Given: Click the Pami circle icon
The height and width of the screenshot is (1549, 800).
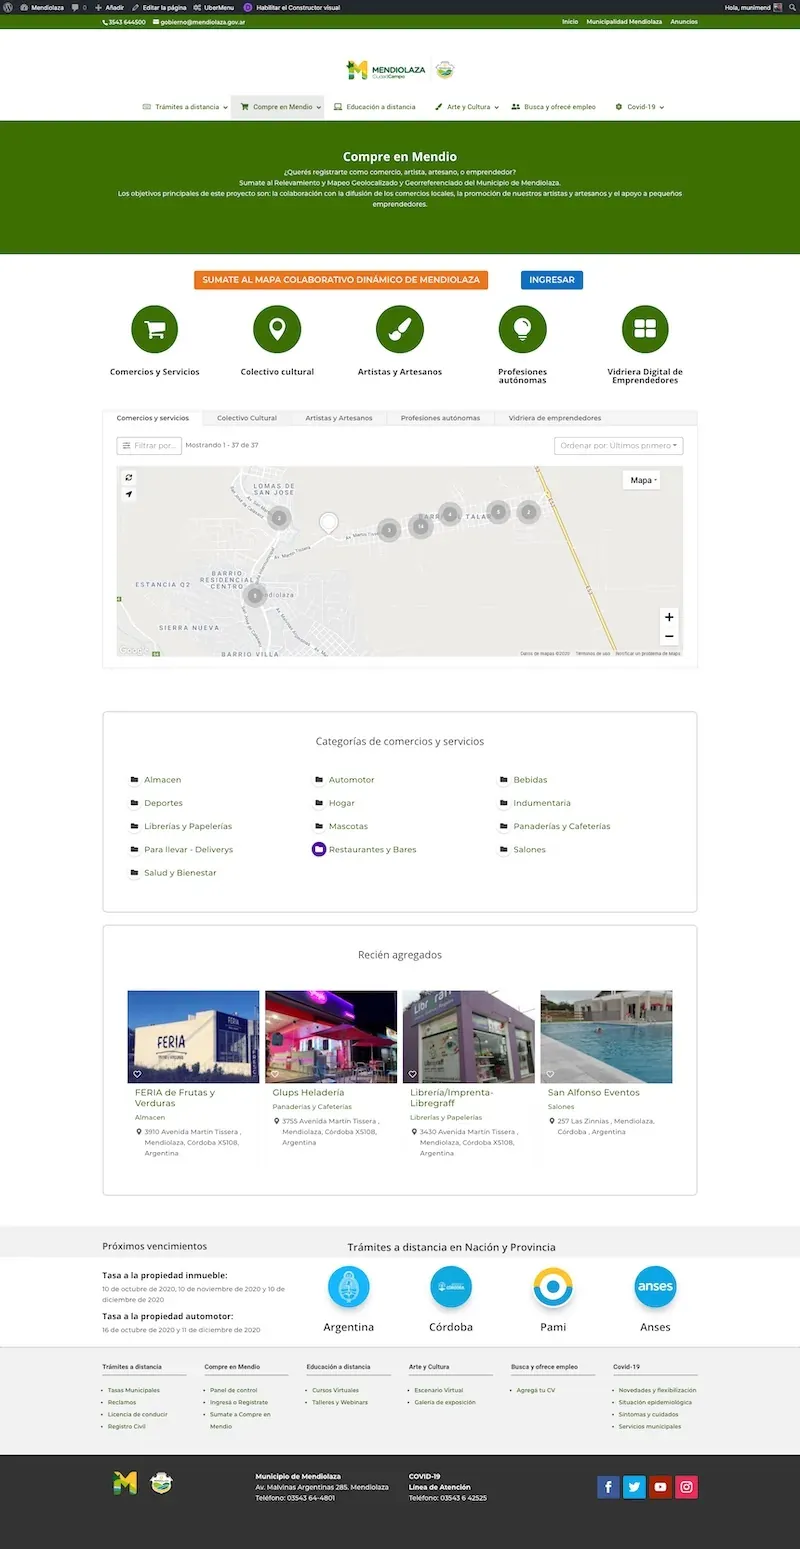Looking at the screenshot, I should pos(553,1286).
